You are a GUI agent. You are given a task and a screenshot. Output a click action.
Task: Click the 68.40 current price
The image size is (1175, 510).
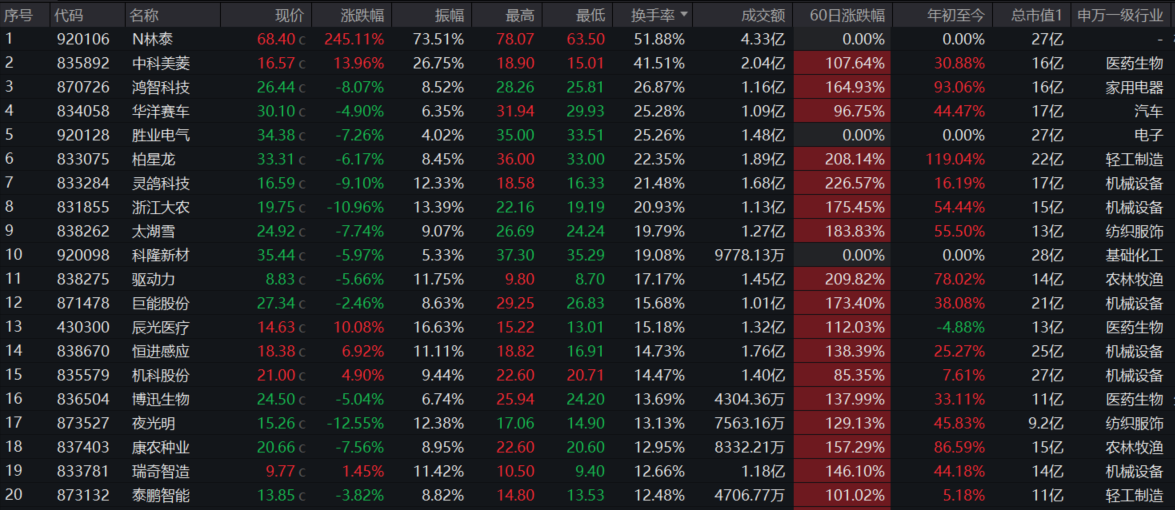click(277, 39)
